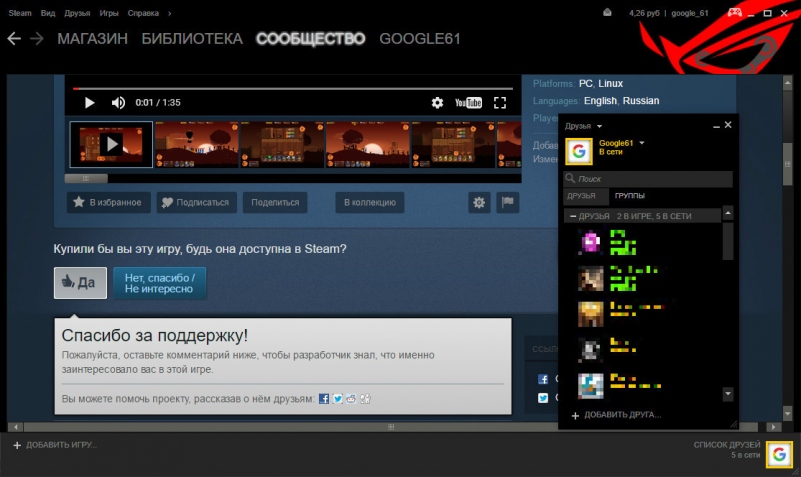Click the thumbnail strip horizontal scroll handle
Viewport: 801px width, 477px height.
tap(86, 179)
